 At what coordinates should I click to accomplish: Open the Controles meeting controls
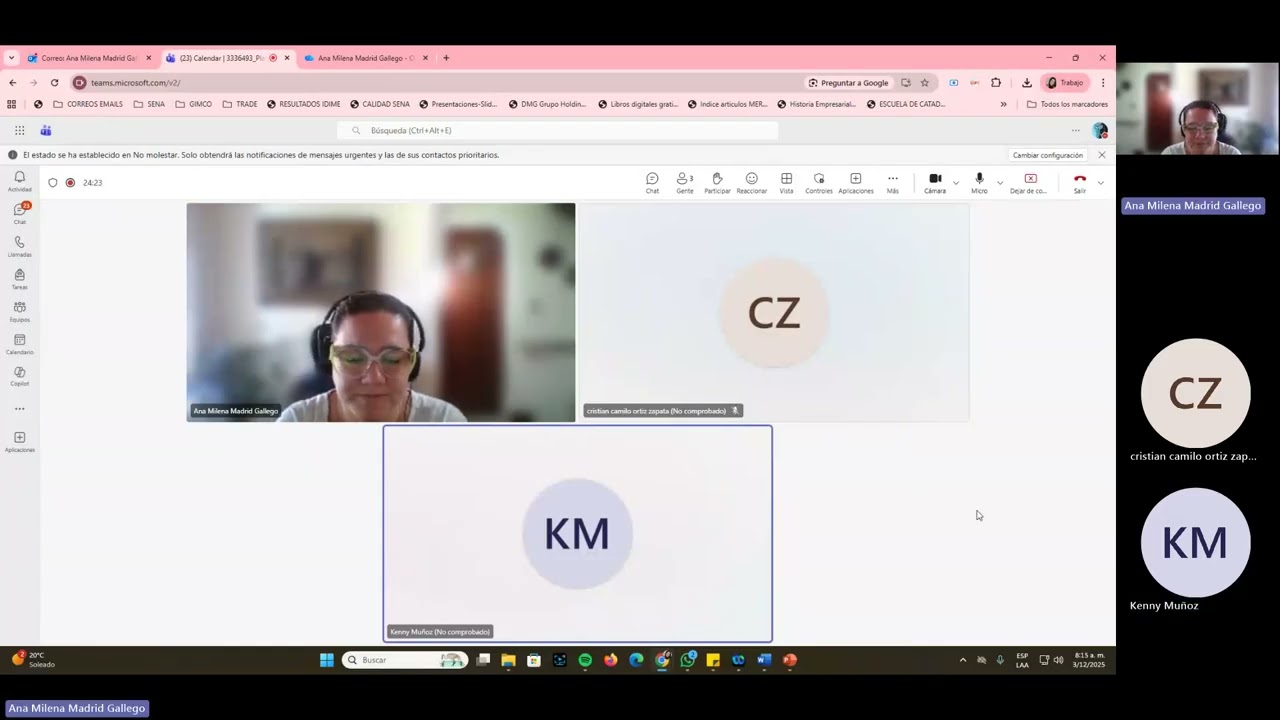[819, 183]
